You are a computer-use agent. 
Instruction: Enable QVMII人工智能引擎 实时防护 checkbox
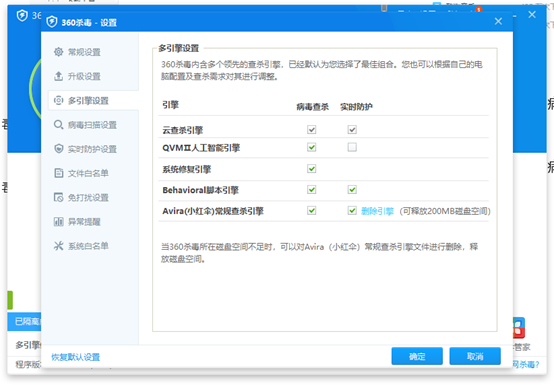[352, 147]
